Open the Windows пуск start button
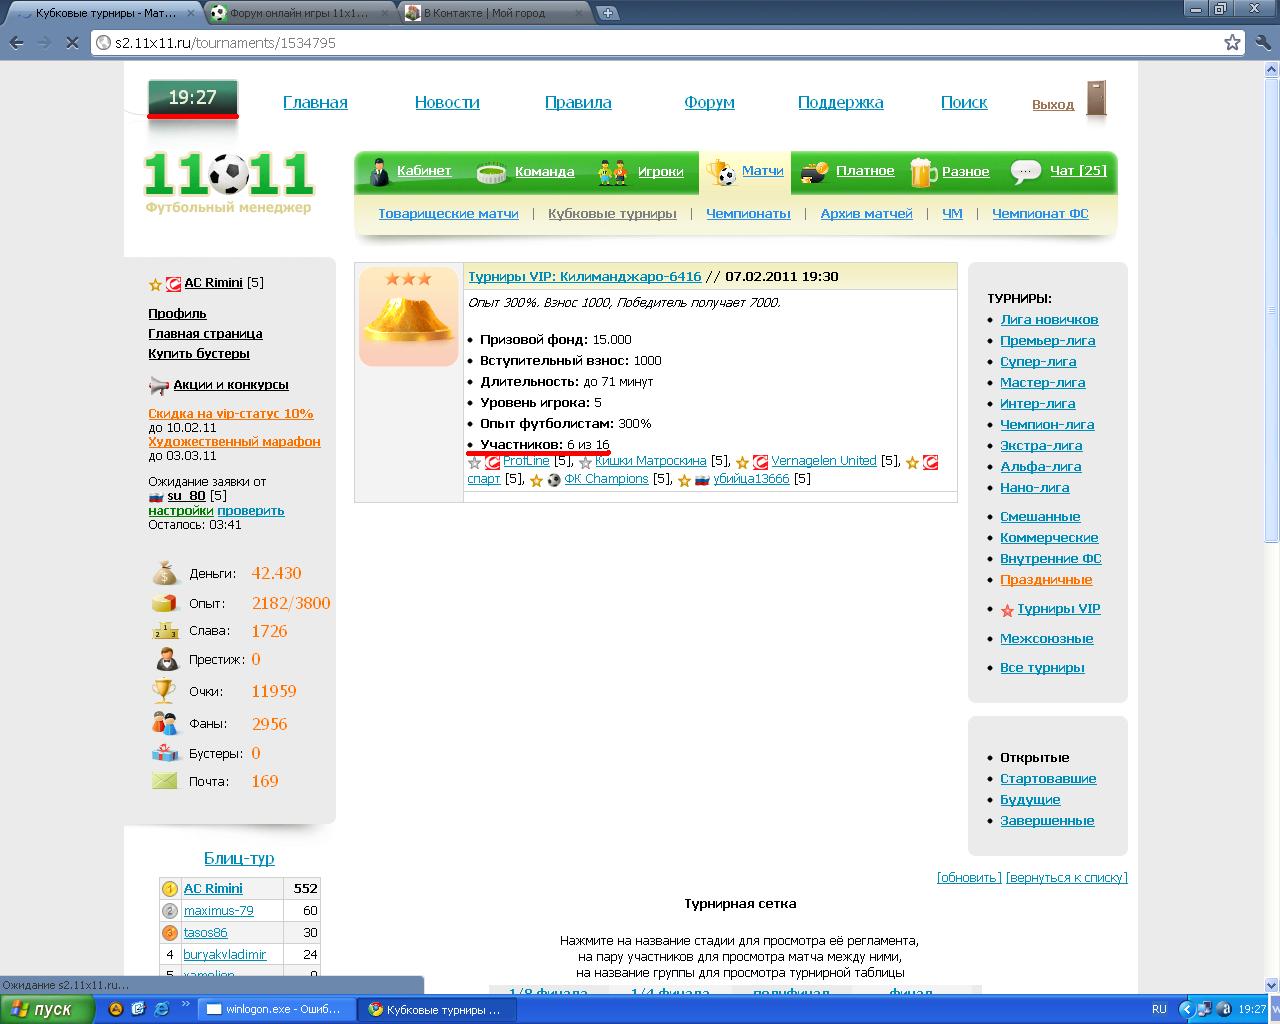This screenshot has height=1024, width=1280. point(48,1009)
